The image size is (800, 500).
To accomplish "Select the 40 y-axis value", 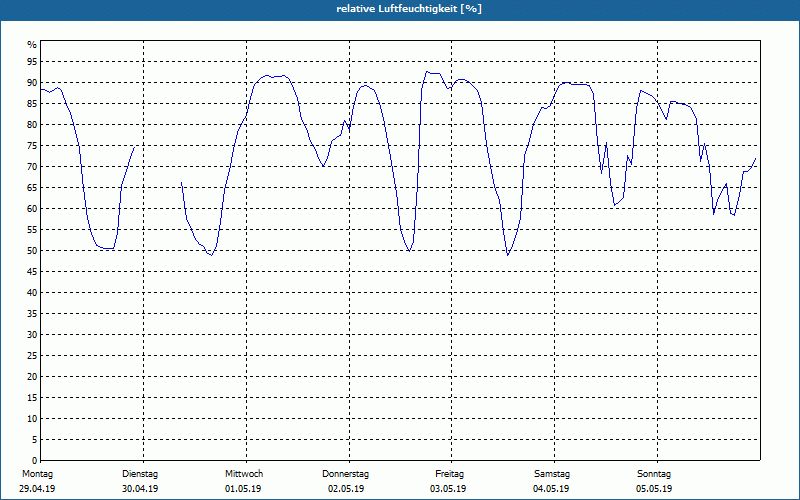I will [32, 293].
